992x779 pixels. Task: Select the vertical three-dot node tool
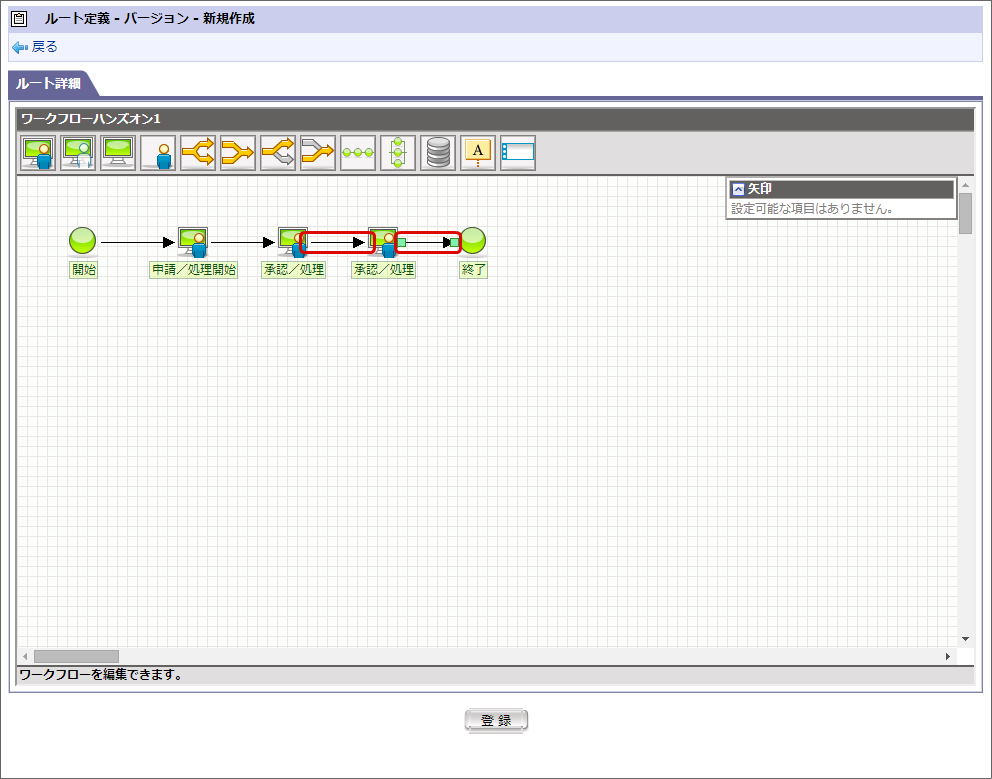[398, 153]
